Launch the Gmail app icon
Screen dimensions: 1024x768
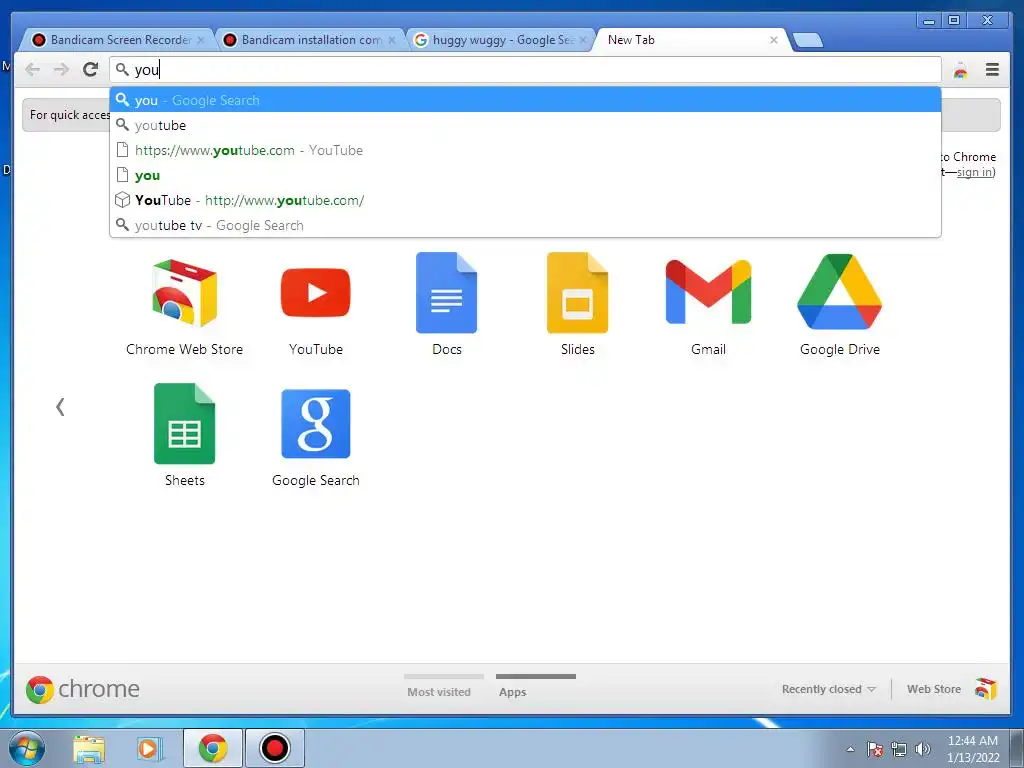pos(709,292)
